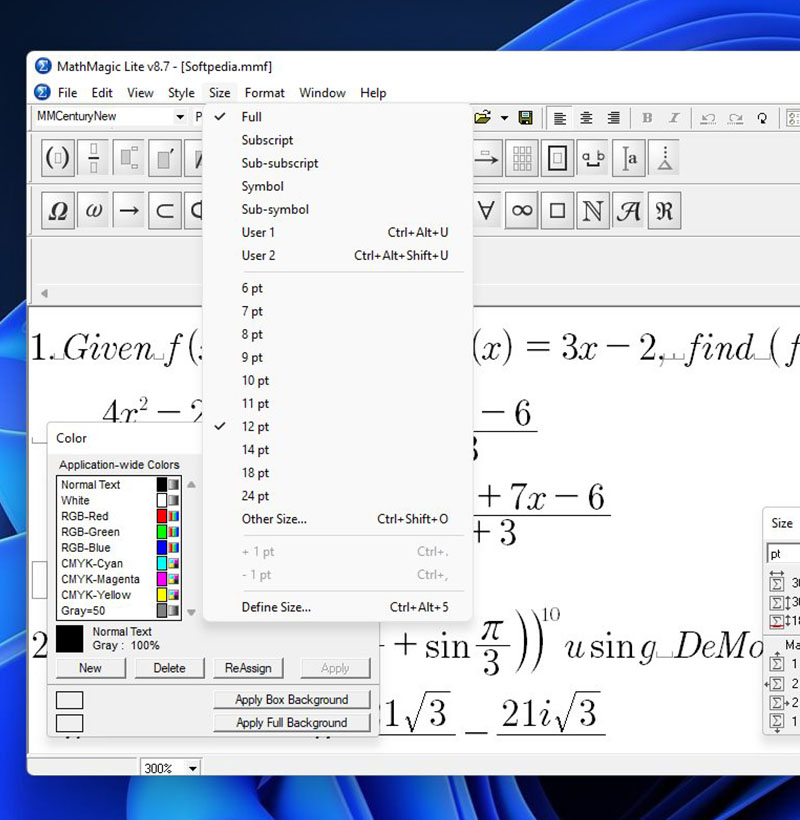Click the infinity symbol palette icon

coord(521,211)
